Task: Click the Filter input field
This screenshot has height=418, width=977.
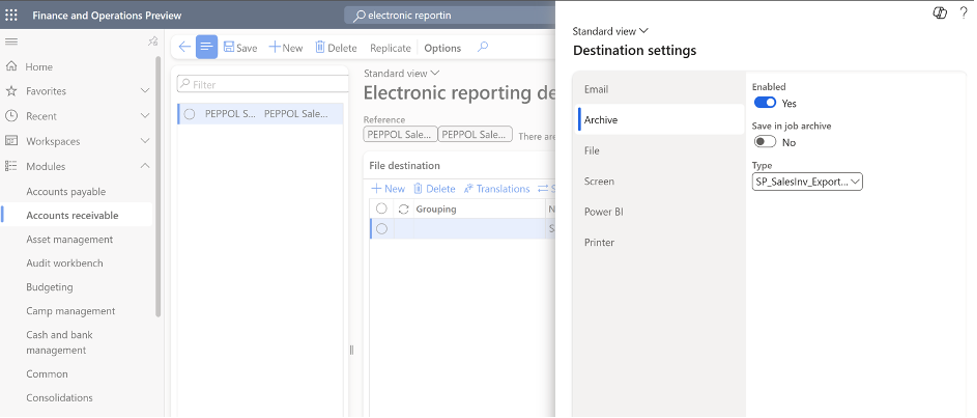Action: (262, 84)
